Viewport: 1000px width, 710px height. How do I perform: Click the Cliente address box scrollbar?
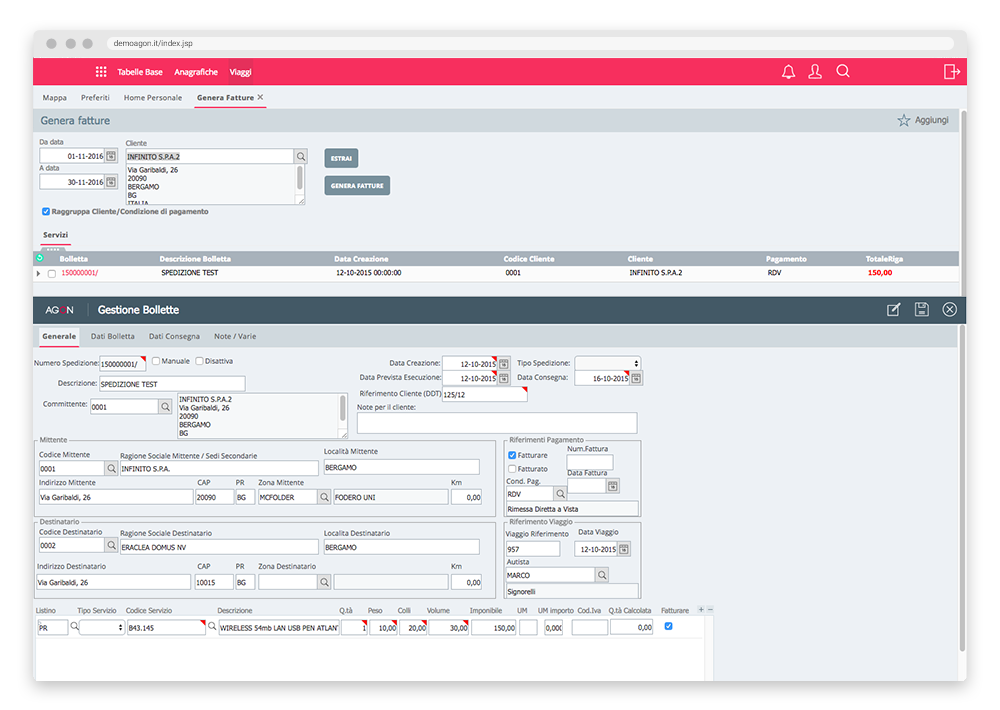pos(300,178)
